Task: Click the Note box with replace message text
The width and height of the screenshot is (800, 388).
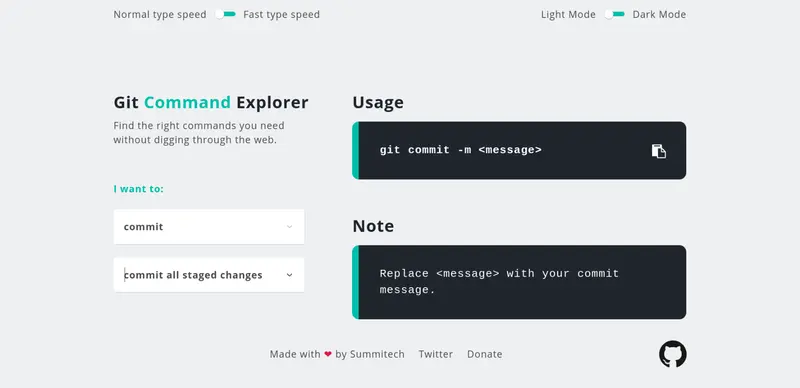Action: (519, 282)
